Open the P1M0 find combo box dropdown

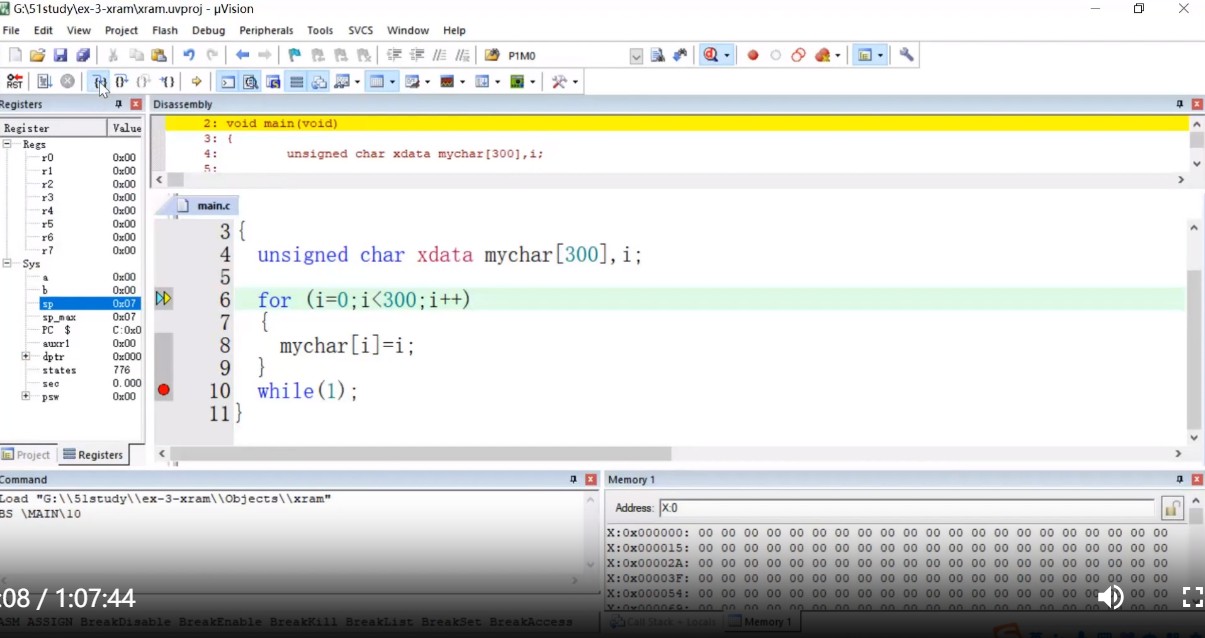coord(636,56)
